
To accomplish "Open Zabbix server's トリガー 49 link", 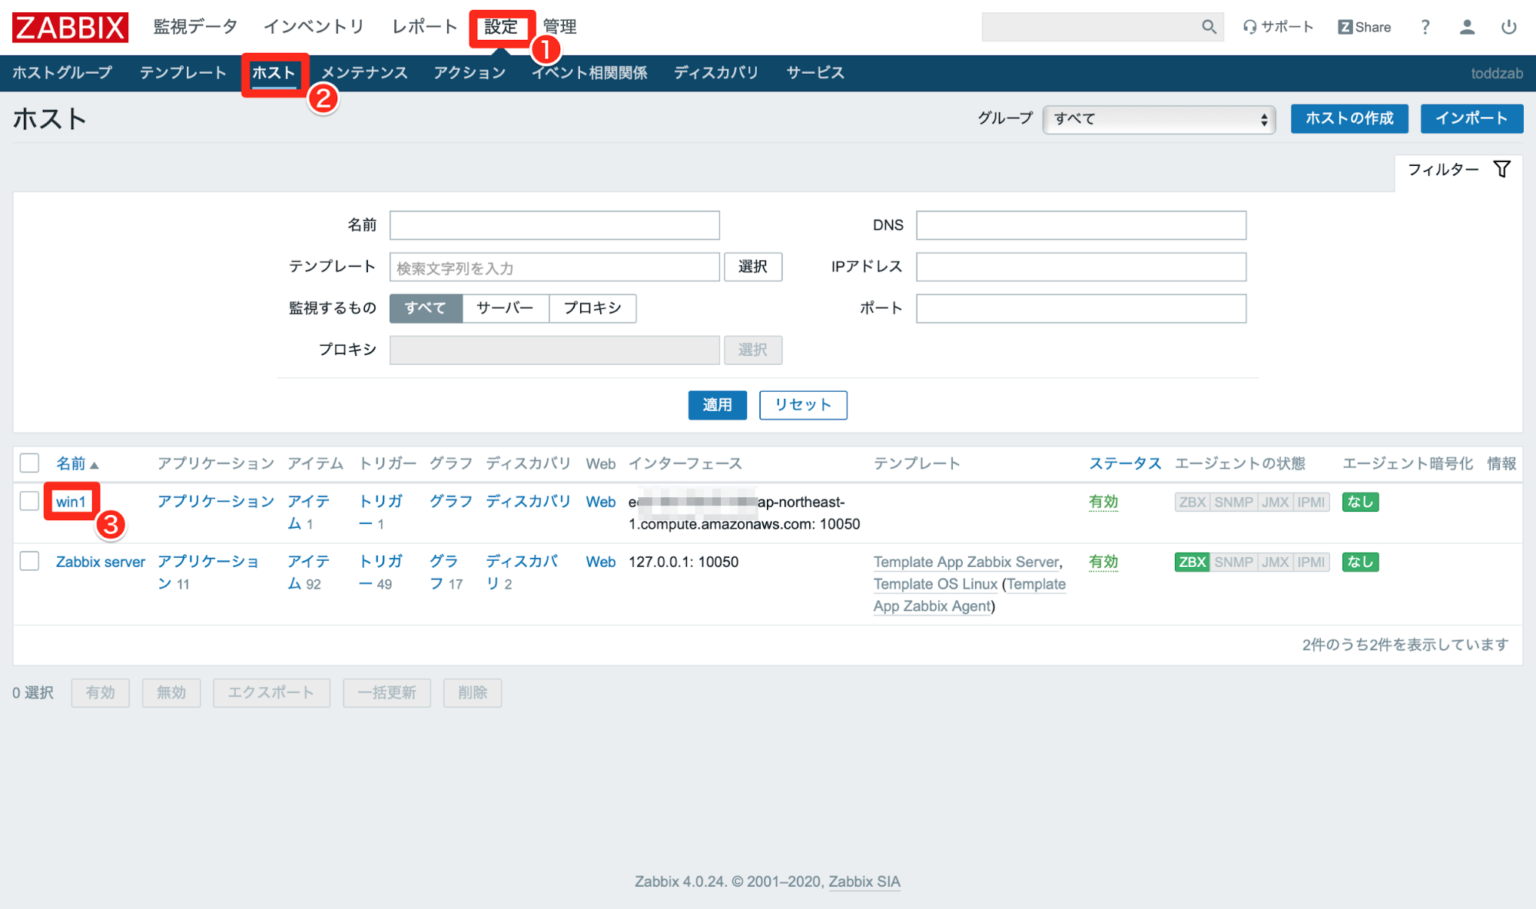I will 380,572.
